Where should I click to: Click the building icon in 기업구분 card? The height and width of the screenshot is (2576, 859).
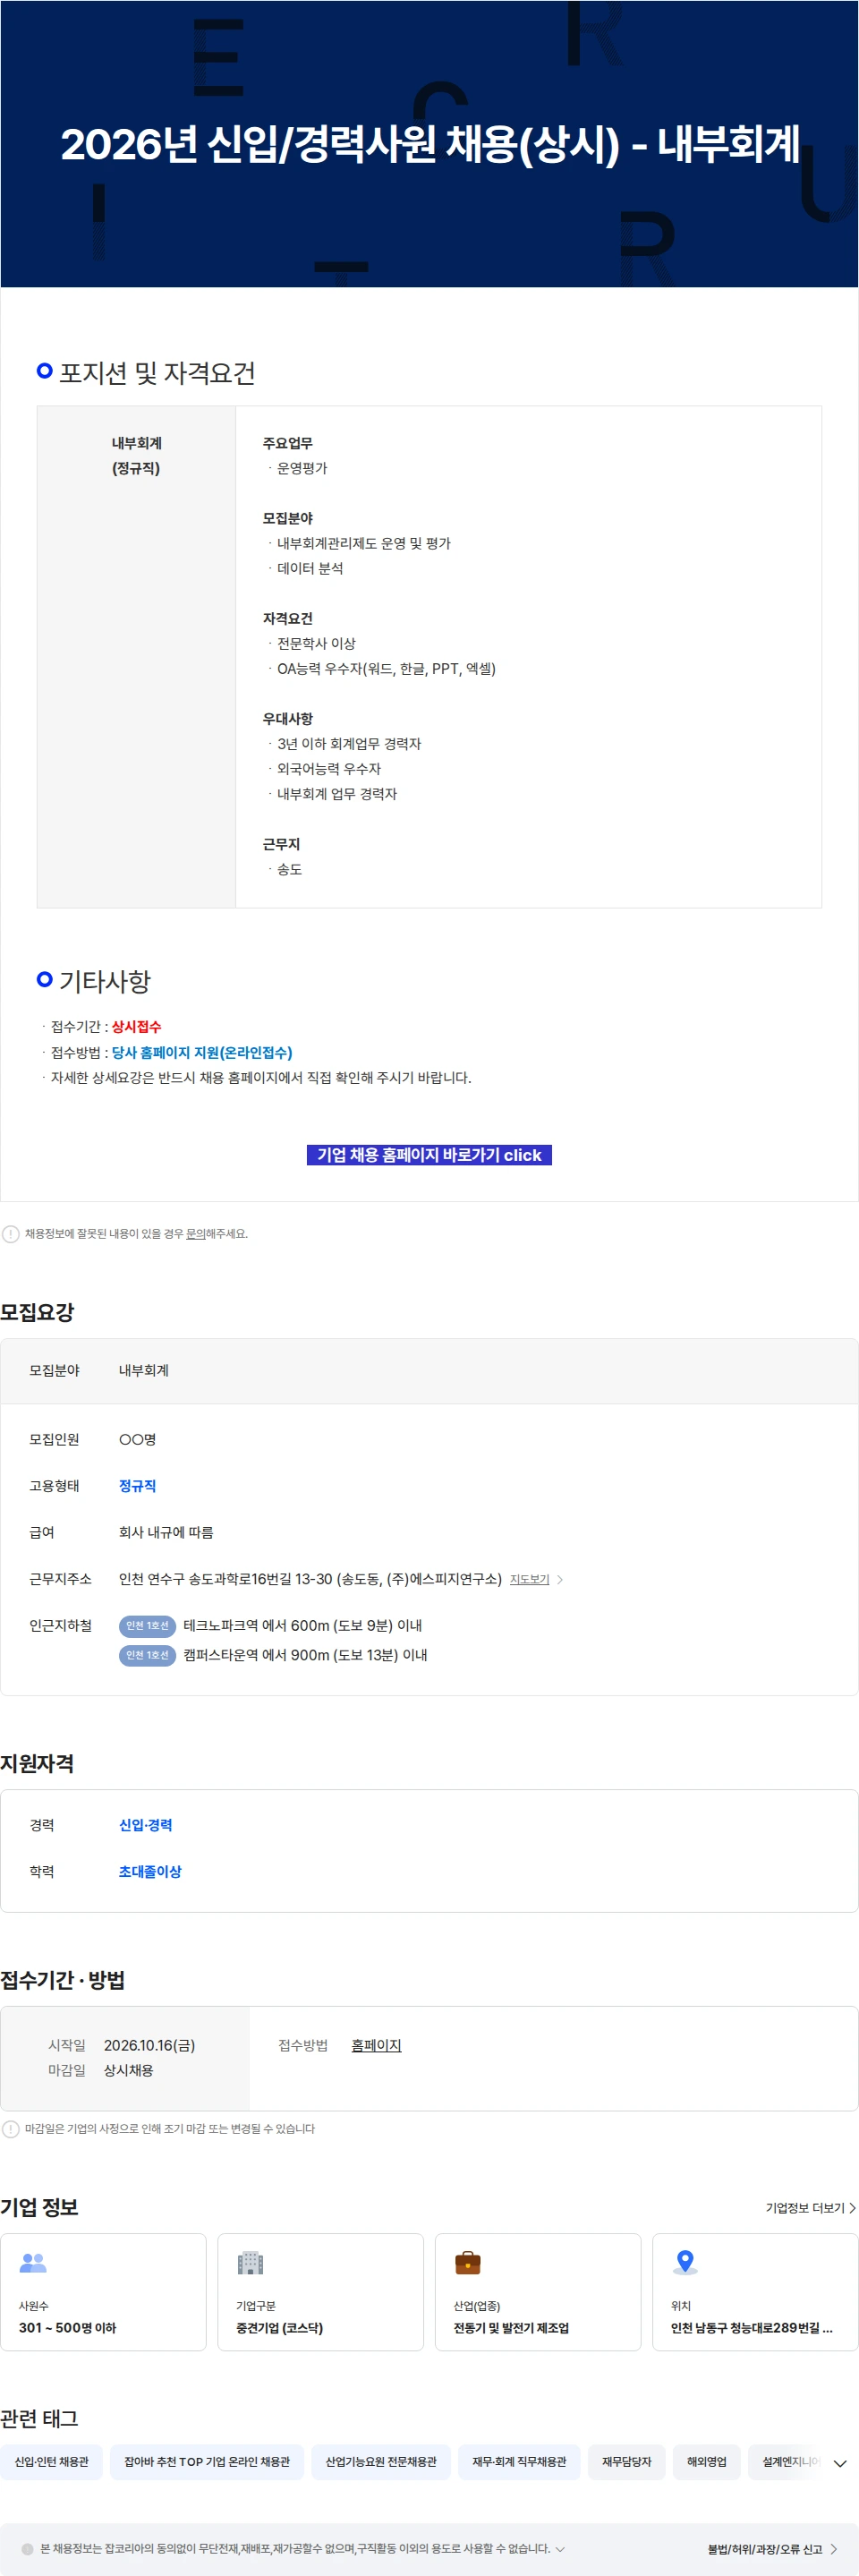click(250, 2261)
